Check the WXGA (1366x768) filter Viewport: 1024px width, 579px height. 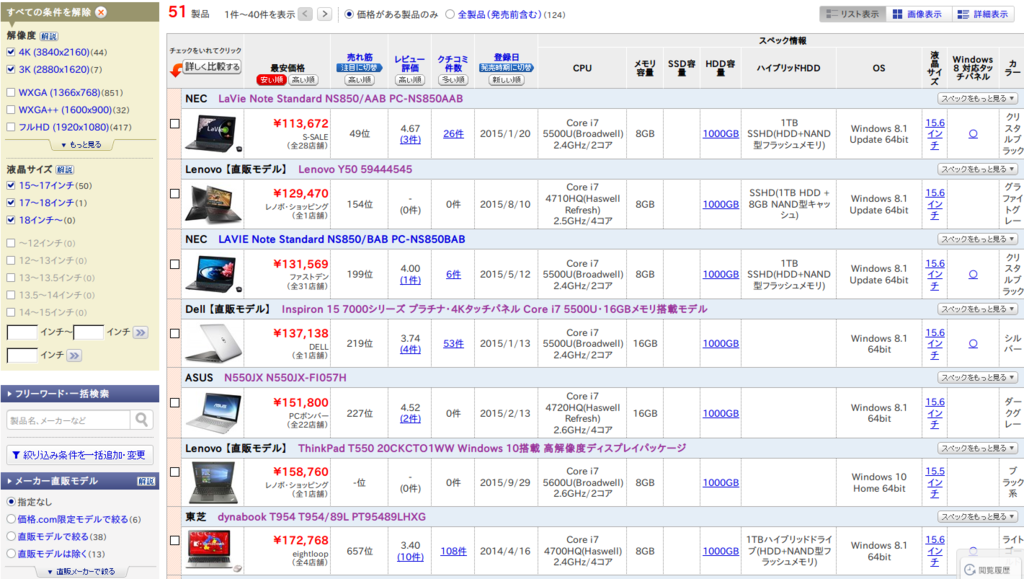click(10, 93)
